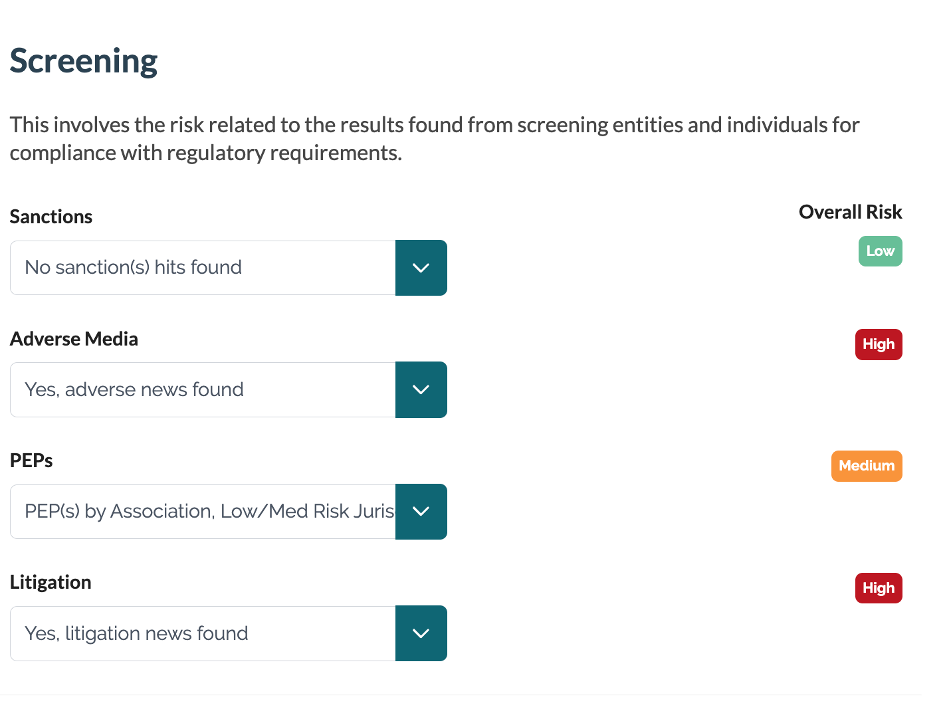Expand the Adverse Media chevron button

coord(421,389)
